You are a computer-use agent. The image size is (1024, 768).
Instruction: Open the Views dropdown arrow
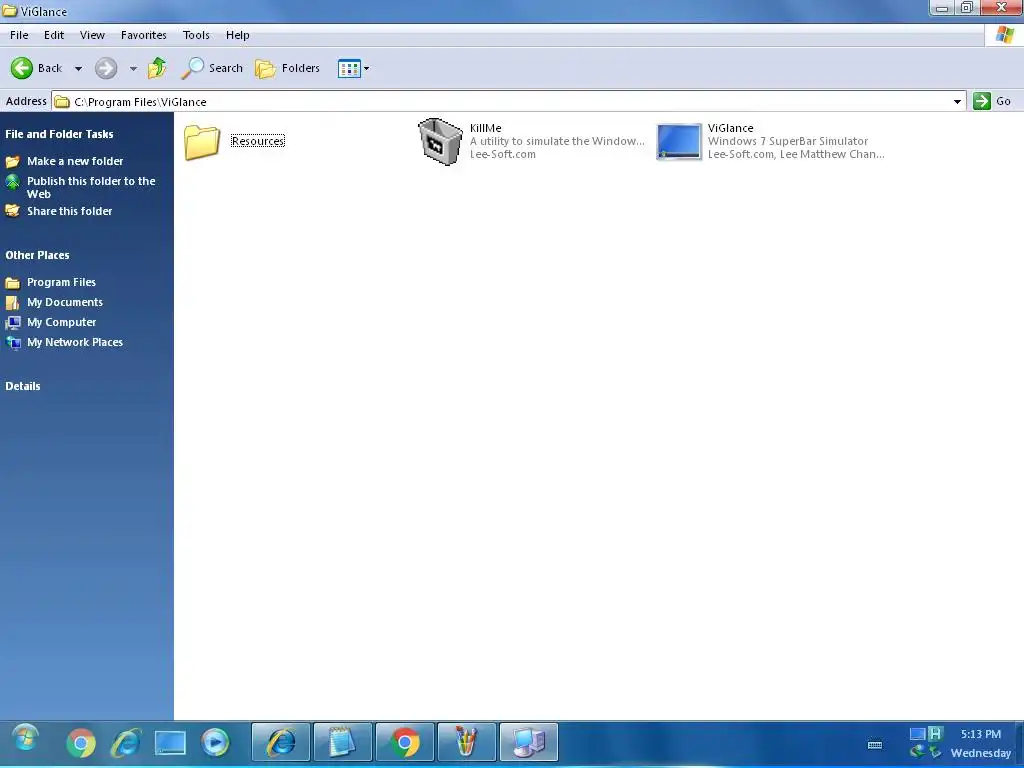click(x=366, y=68)
